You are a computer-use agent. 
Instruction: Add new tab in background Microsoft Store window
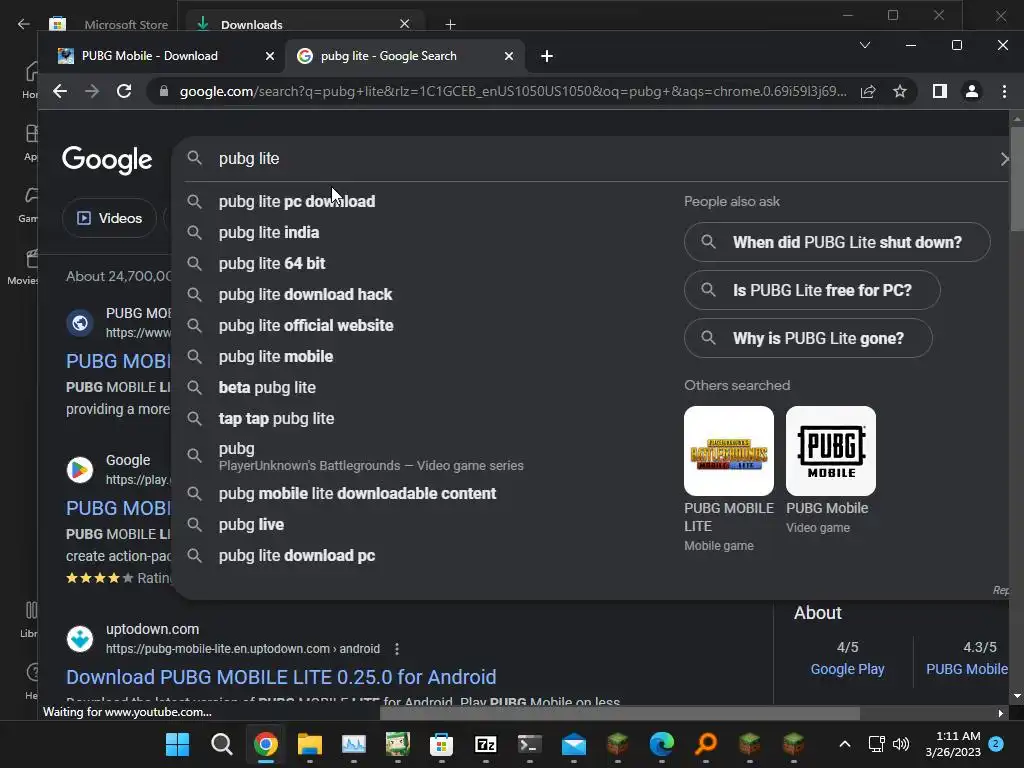click(x=451, y=25)
